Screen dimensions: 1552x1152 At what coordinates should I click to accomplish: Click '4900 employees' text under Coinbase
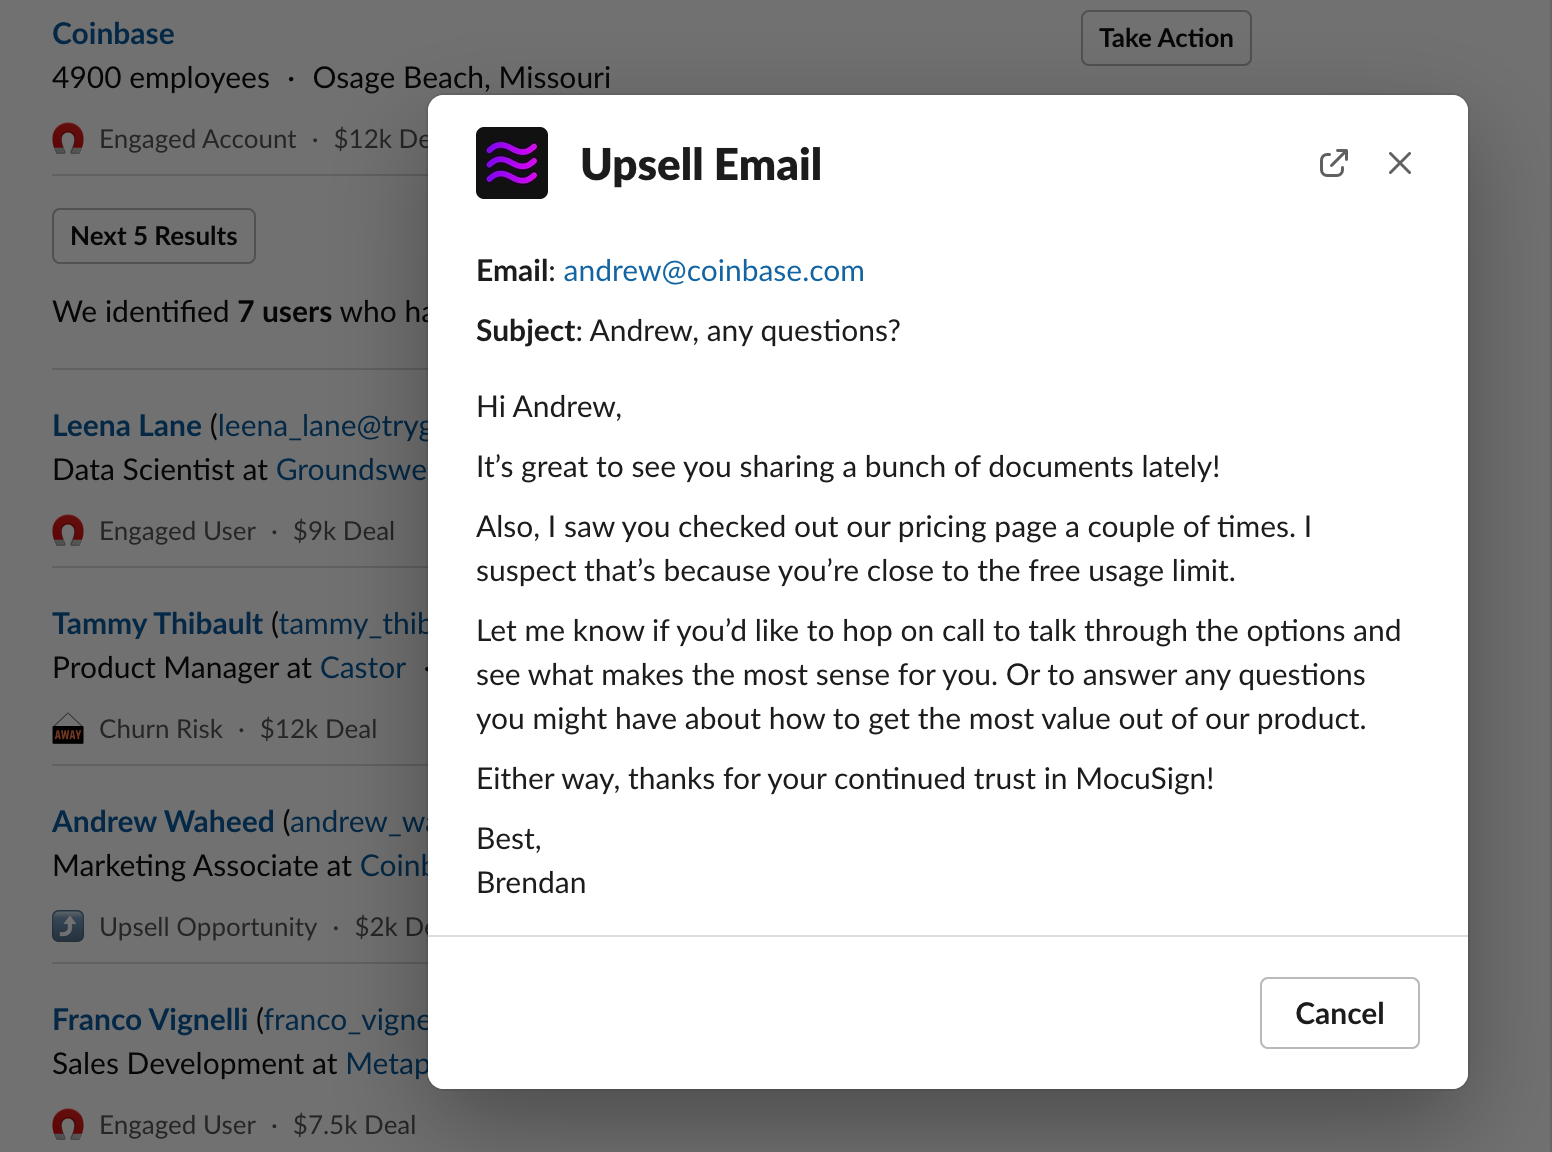click(x=161, y=78)
